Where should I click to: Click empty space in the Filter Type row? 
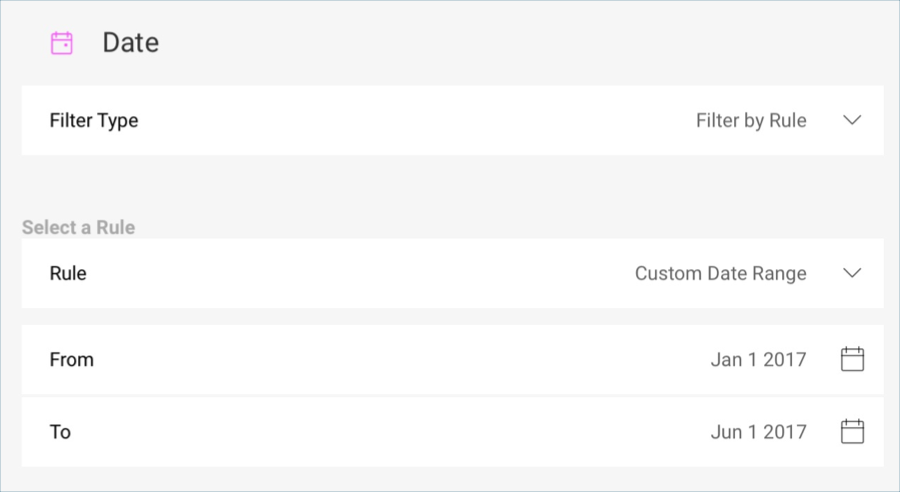(400, 120)
